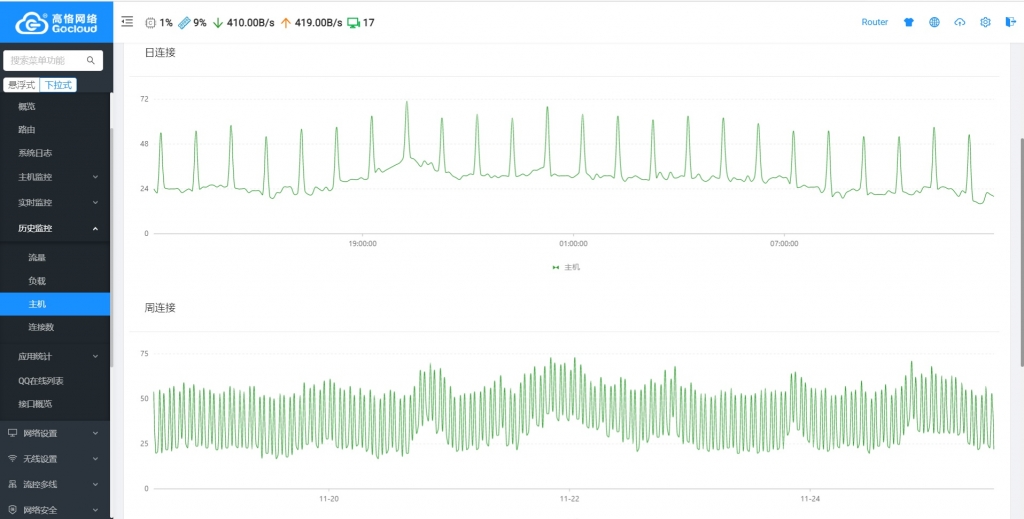This screenshot has width=1024, height=519.
Task: Collapse the sidebar with the hamburger icon
Action: click(x=127, y=22)
